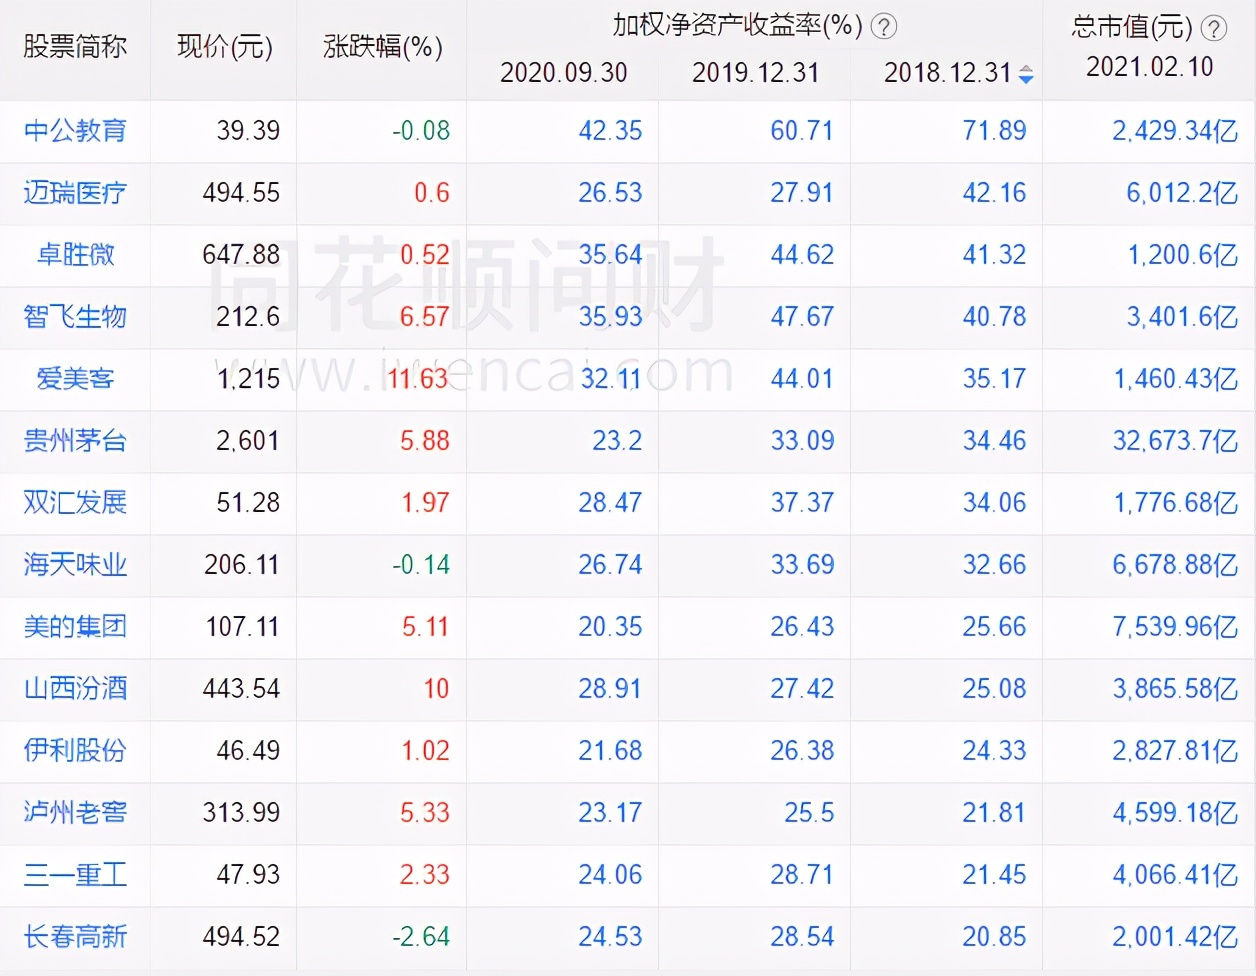Select 山西汾酒 in the stock list
The height and width of the screenshot is (976, 1256).
click(73, 689)
